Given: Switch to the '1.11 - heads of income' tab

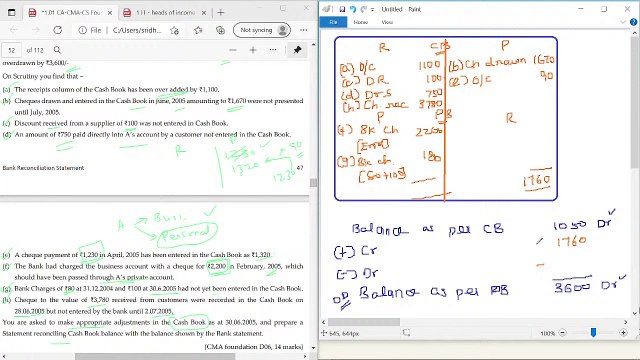Looking at the screenshot, I should tap(165, 13).
